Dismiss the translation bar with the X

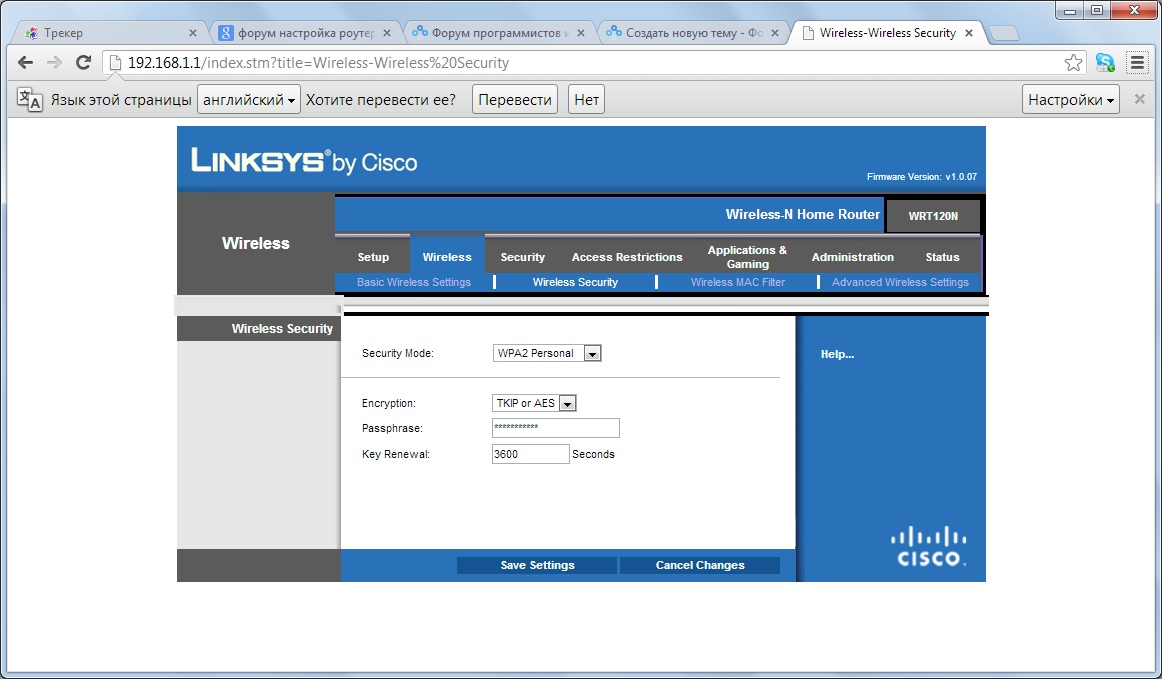(x=1140, y=99)
